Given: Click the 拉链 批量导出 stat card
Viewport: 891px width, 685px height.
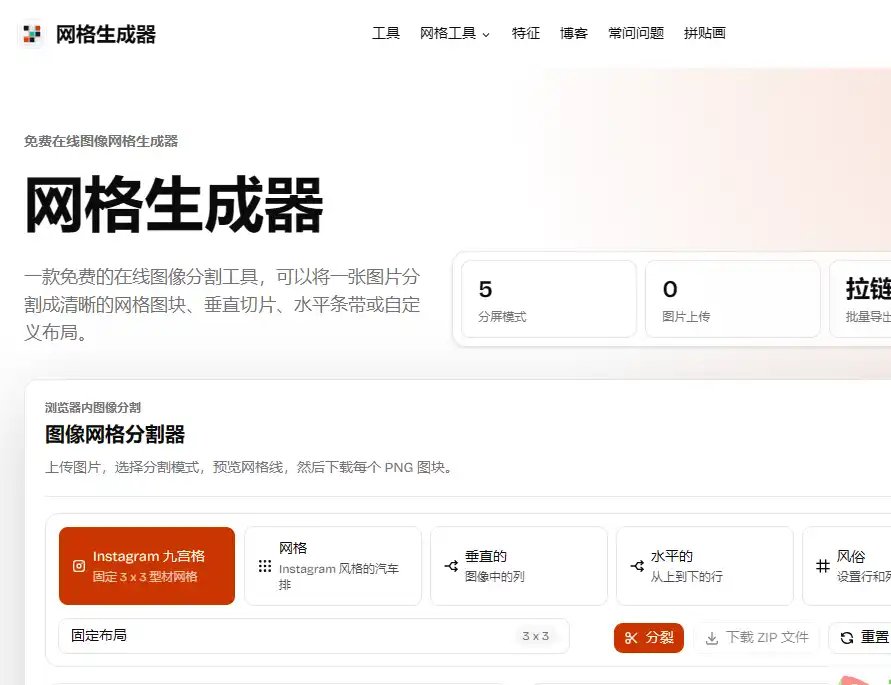Looking at the screenshot, I should pos(860,299).
